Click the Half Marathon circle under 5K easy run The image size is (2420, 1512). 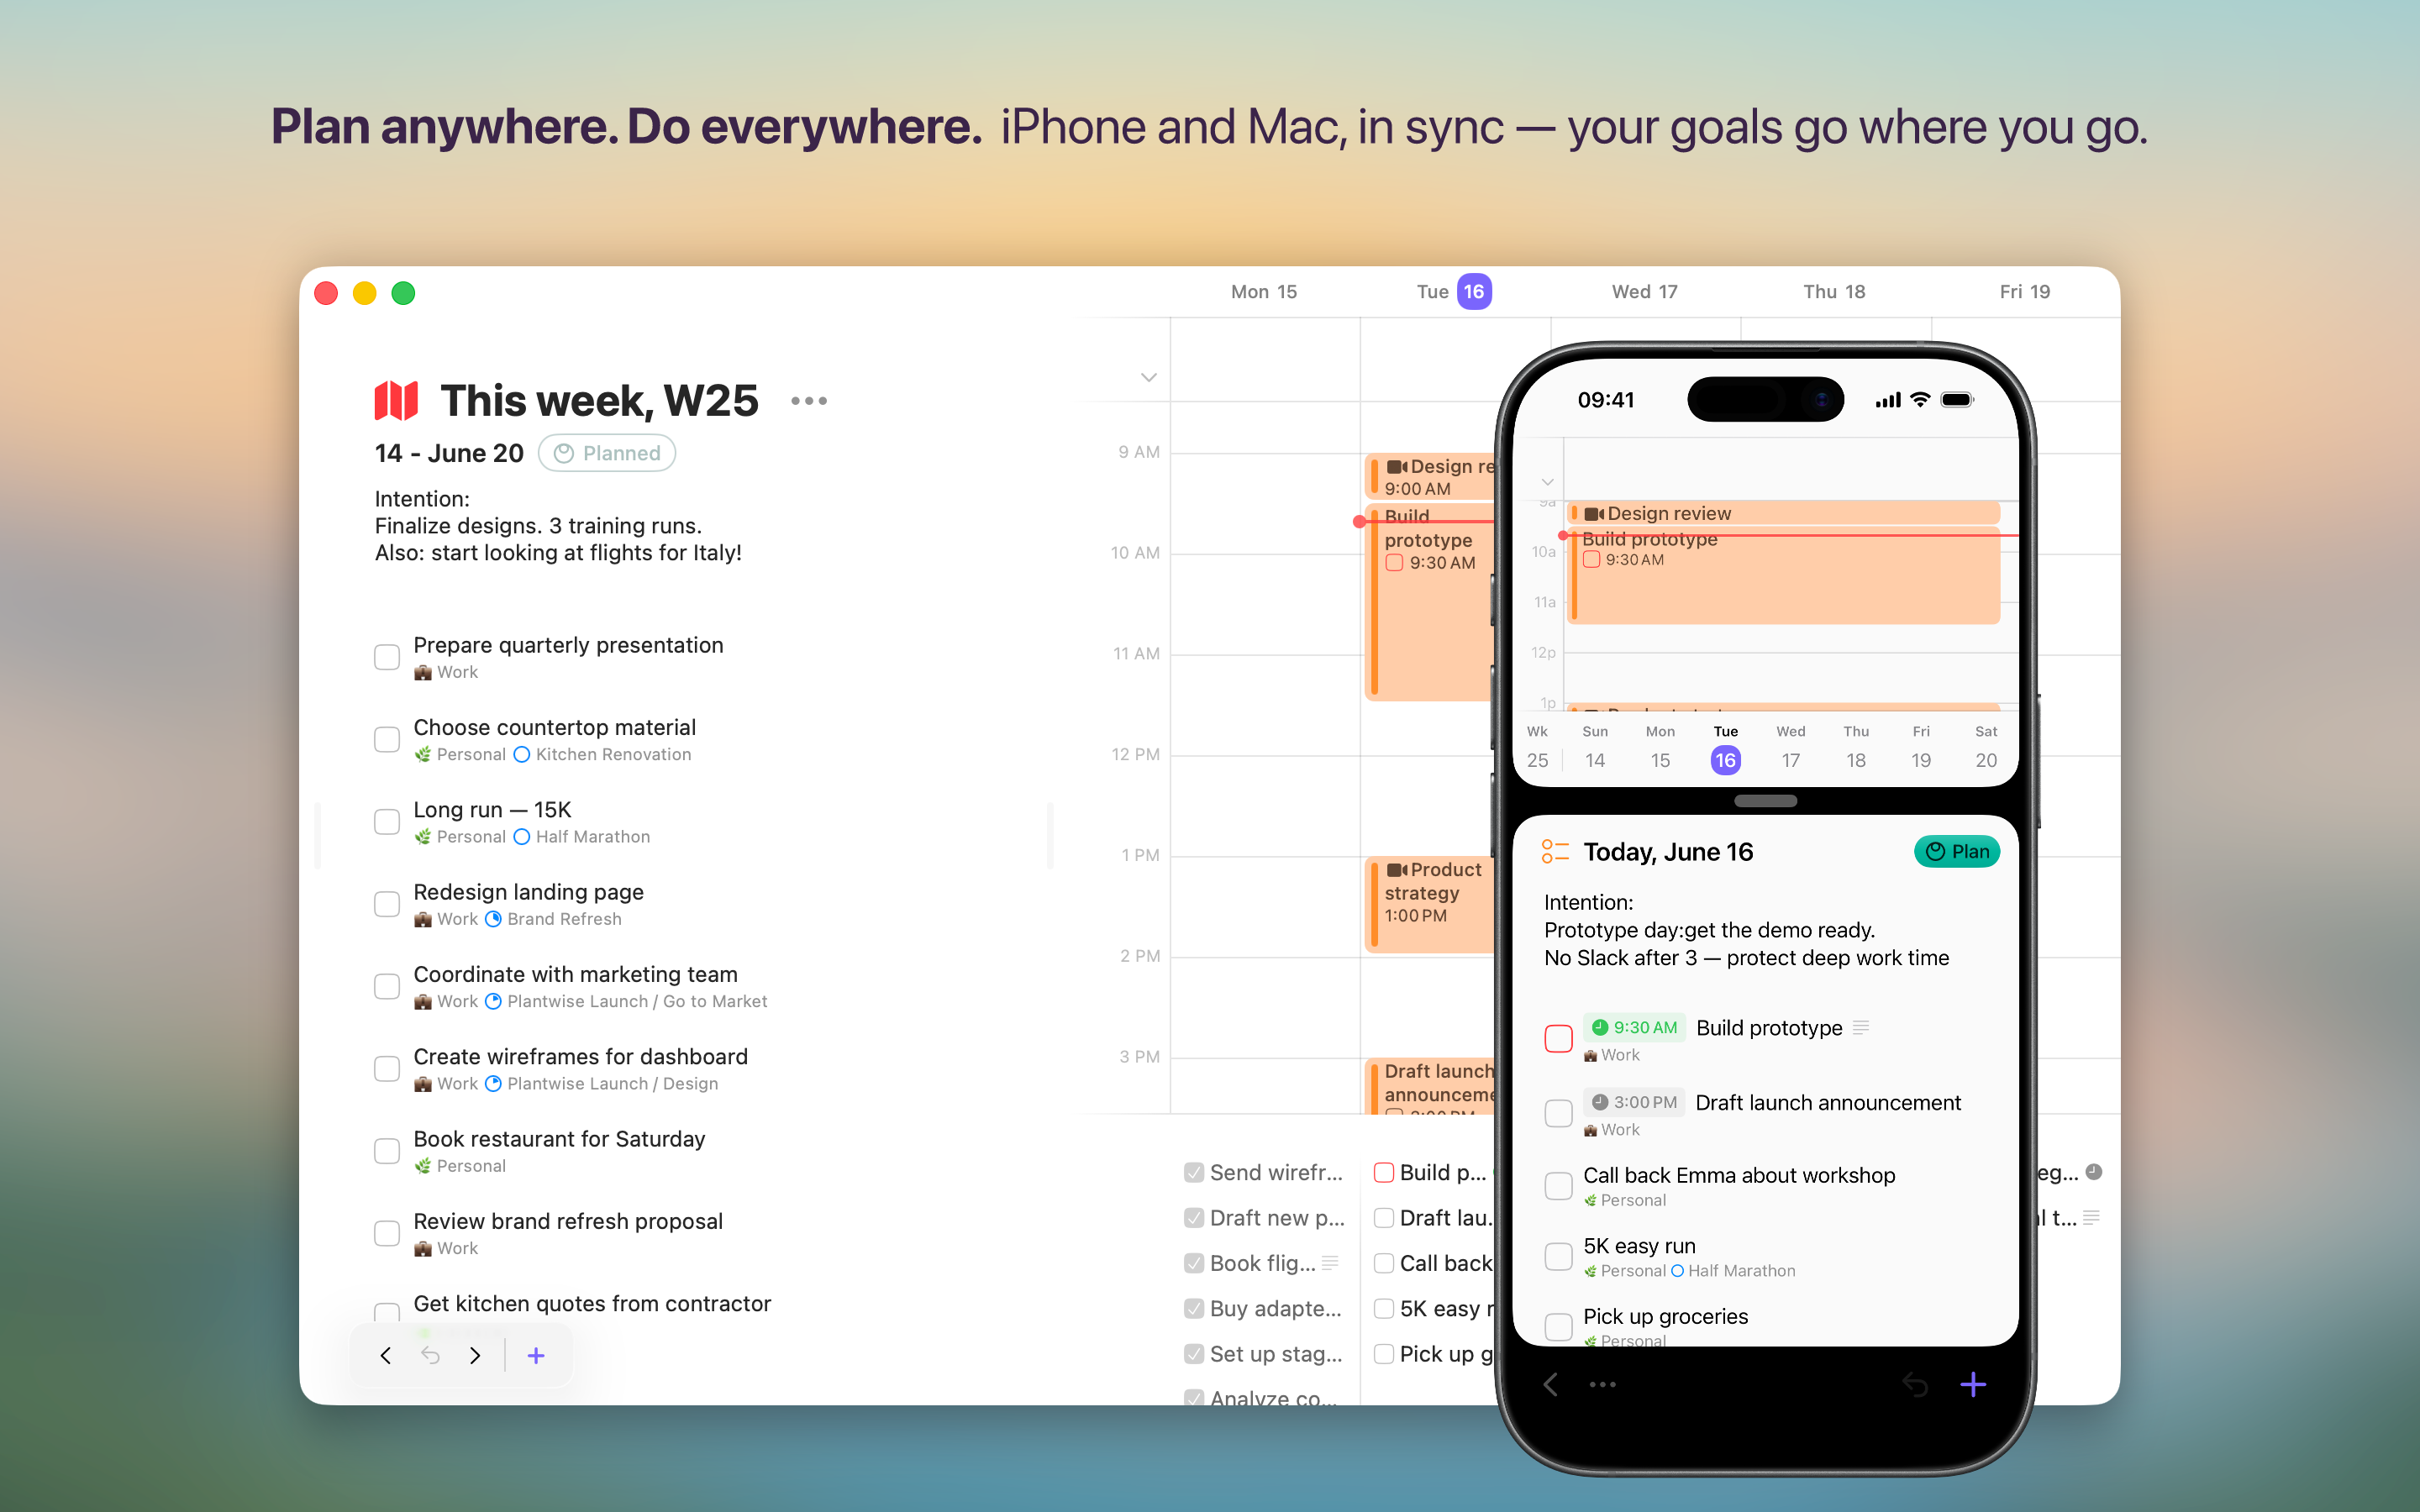pos(1677,1270)
